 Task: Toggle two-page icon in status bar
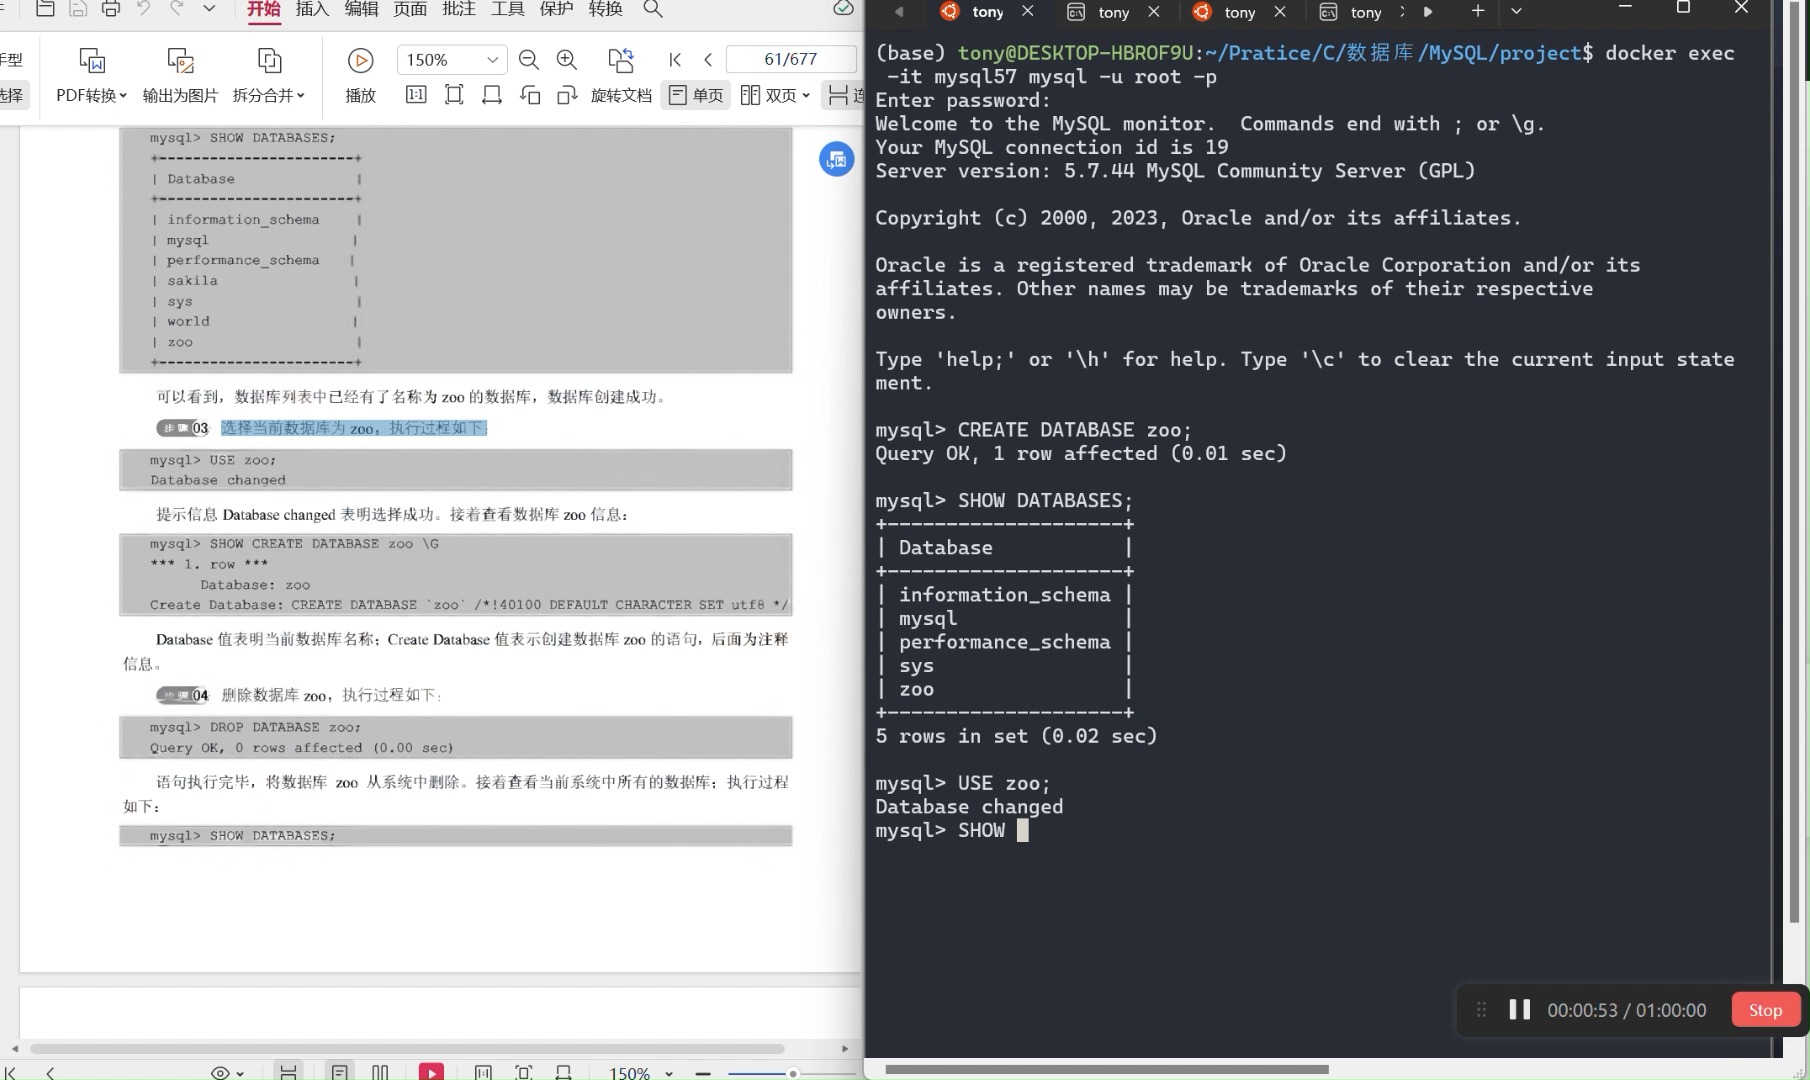pos(380,1072)
